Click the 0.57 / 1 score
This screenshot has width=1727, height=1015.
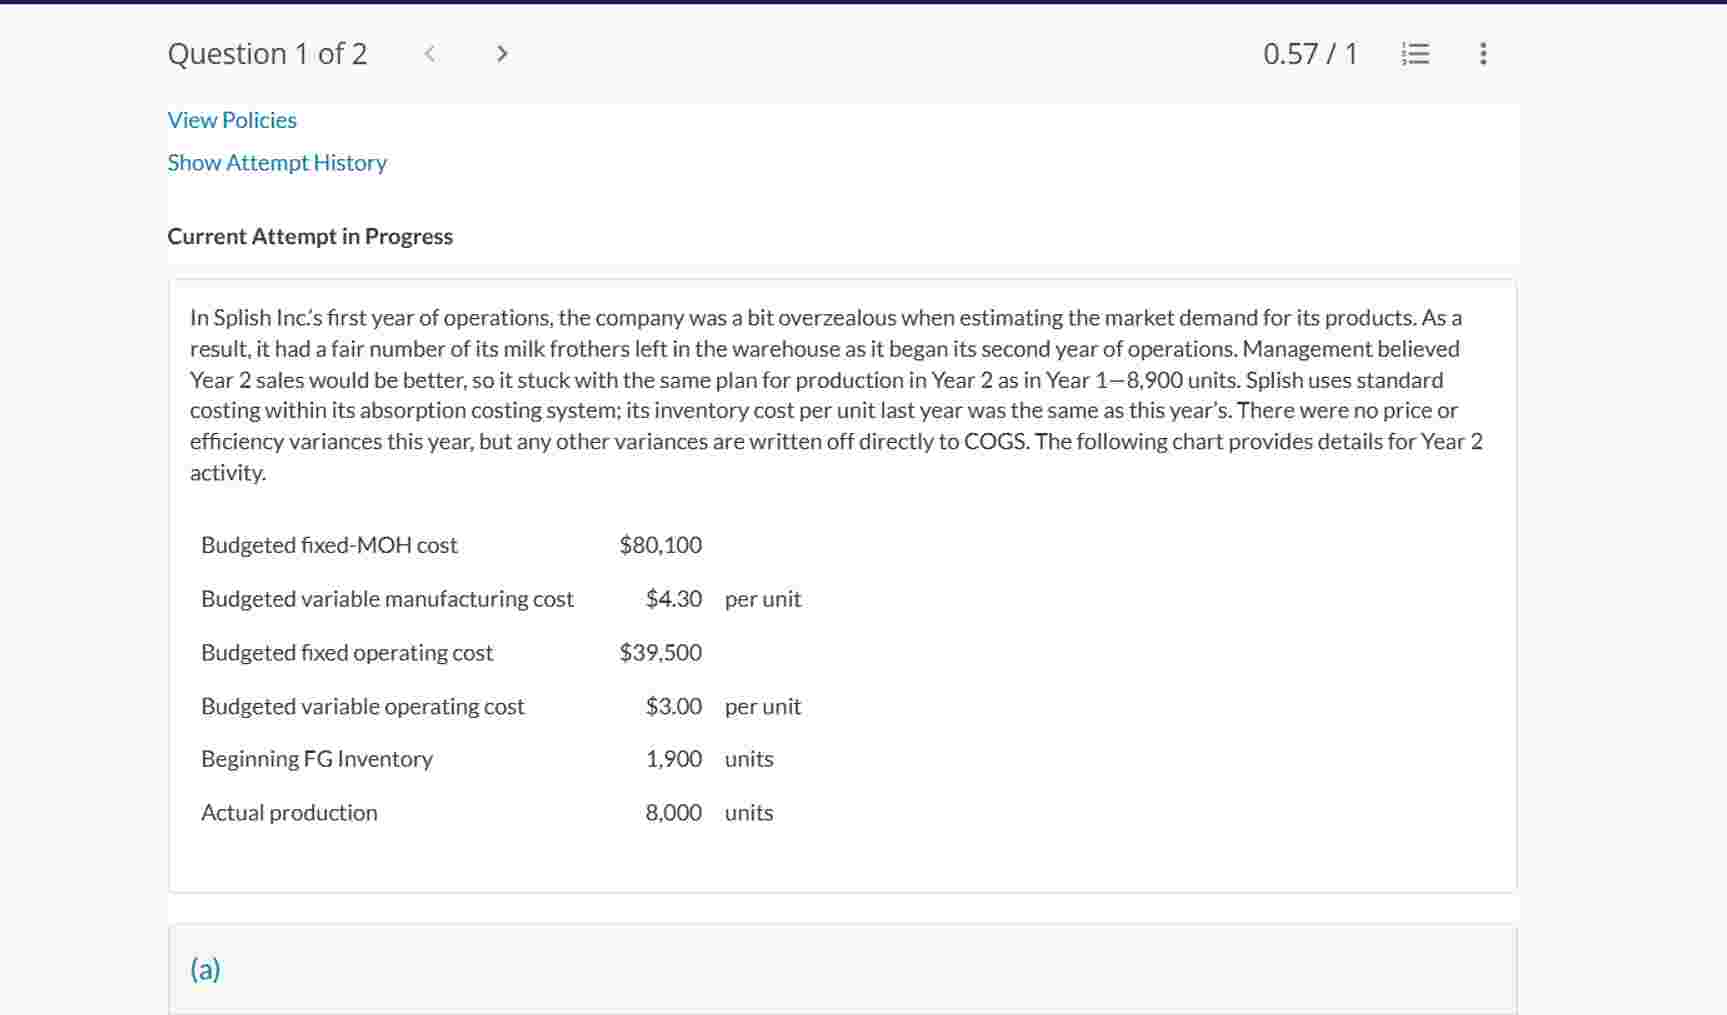1310,54
